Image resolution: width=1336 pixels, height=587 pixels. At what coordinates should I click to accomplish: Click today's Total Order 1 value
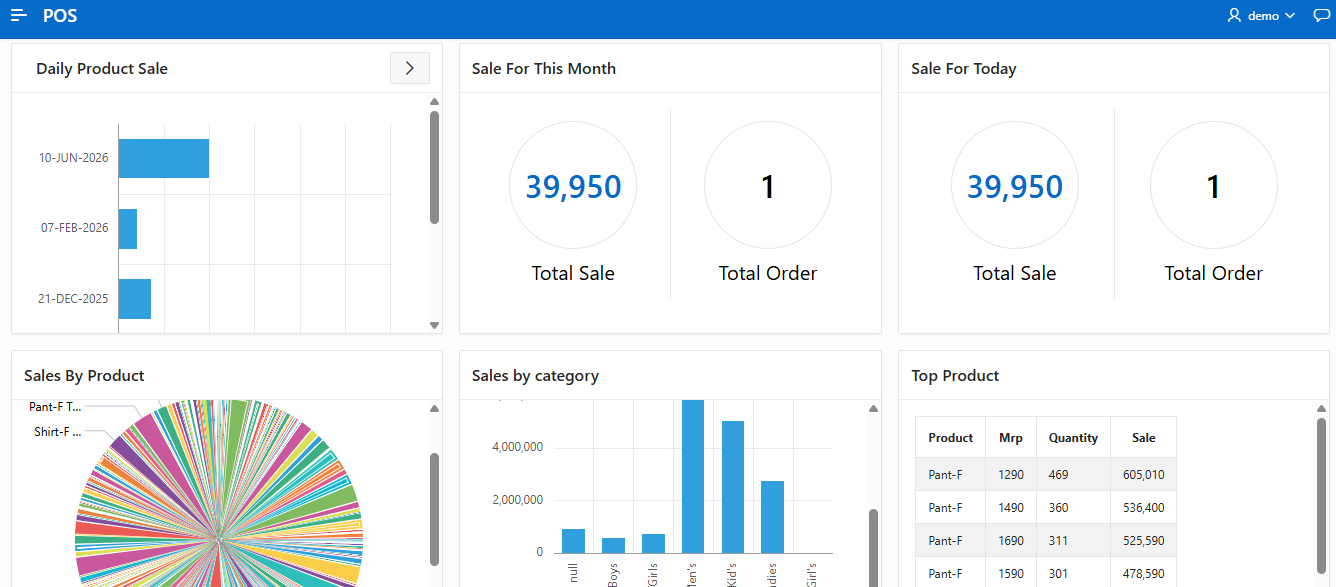tap(1214, 186)
